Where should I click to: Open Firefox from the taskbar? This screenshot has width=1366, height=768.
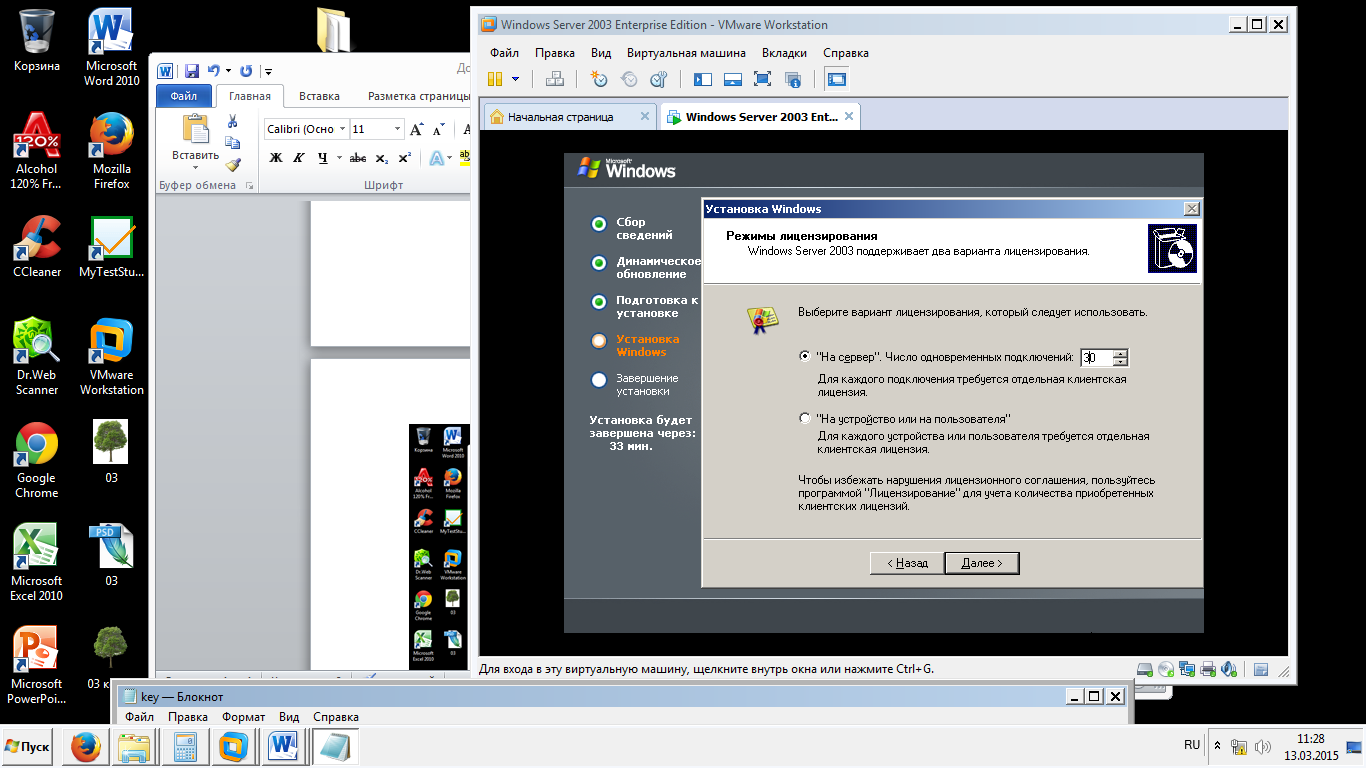pos(86,747)
